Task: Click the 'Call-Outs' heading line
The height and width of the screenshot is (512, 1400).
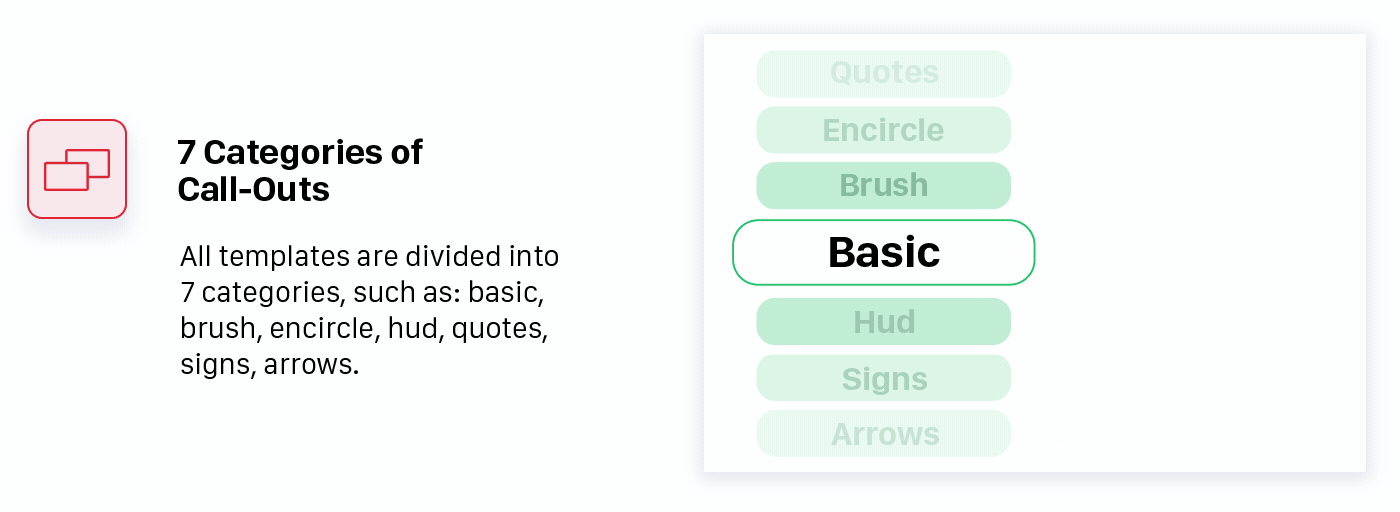Action: 254,189
